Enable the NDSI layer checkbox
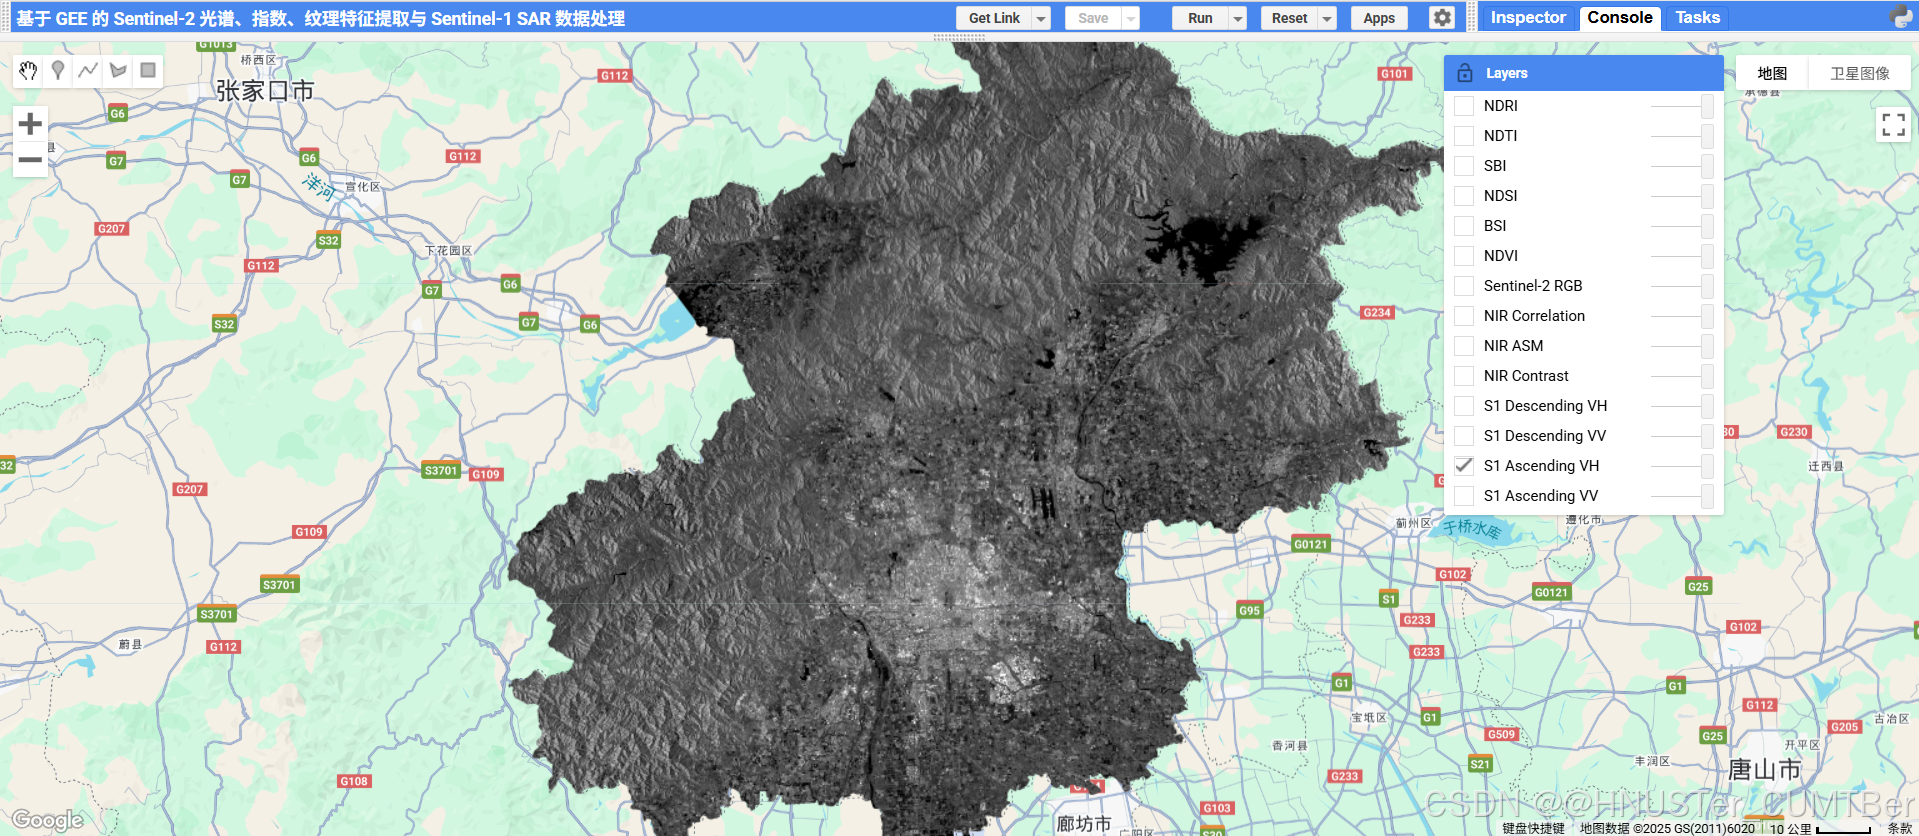 click(1464, 196)
